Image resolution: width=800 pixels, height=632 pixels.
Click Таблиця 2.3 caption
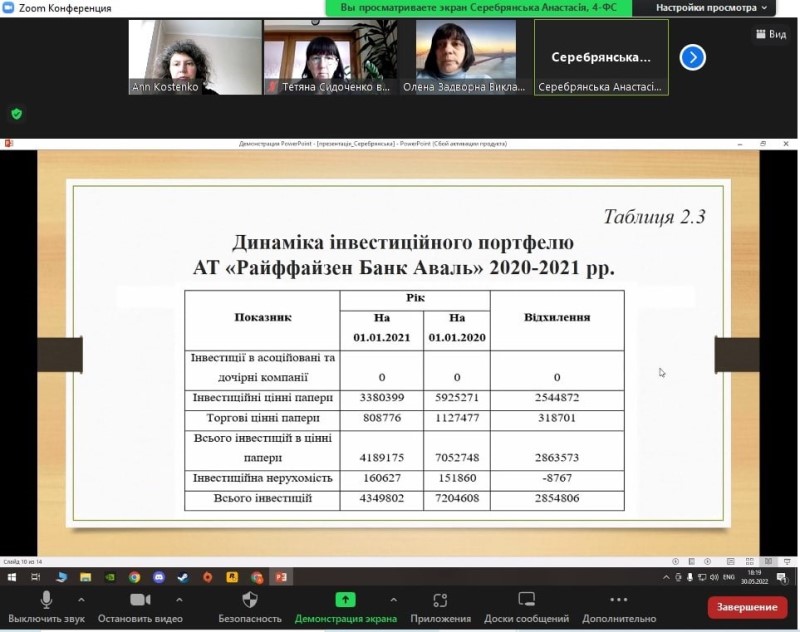(x=655, y=217)
